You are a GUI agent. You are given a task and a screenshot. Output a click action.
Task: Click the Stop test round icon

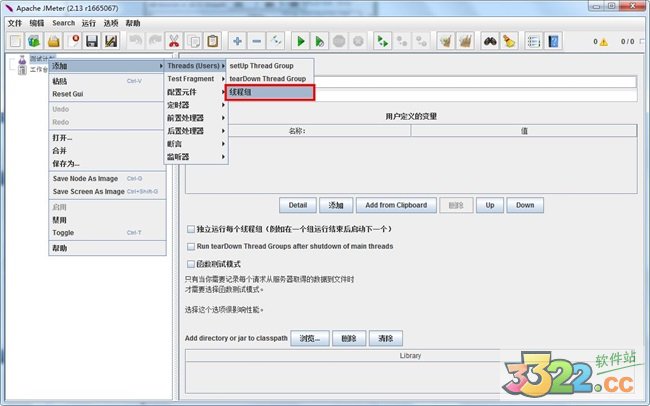tap(339, 41)
